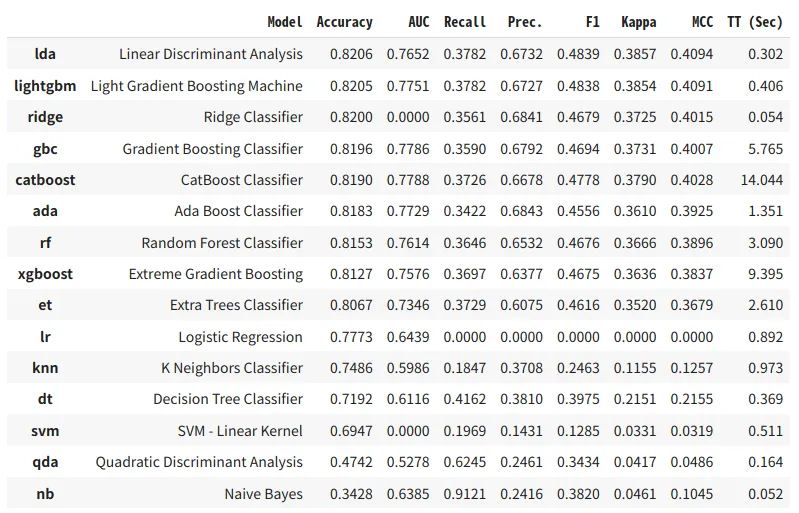Image resolution: width=799 pixels, height=513 pixels.
Task: Select the 14.044 training time cell
Action: [763, 180]
